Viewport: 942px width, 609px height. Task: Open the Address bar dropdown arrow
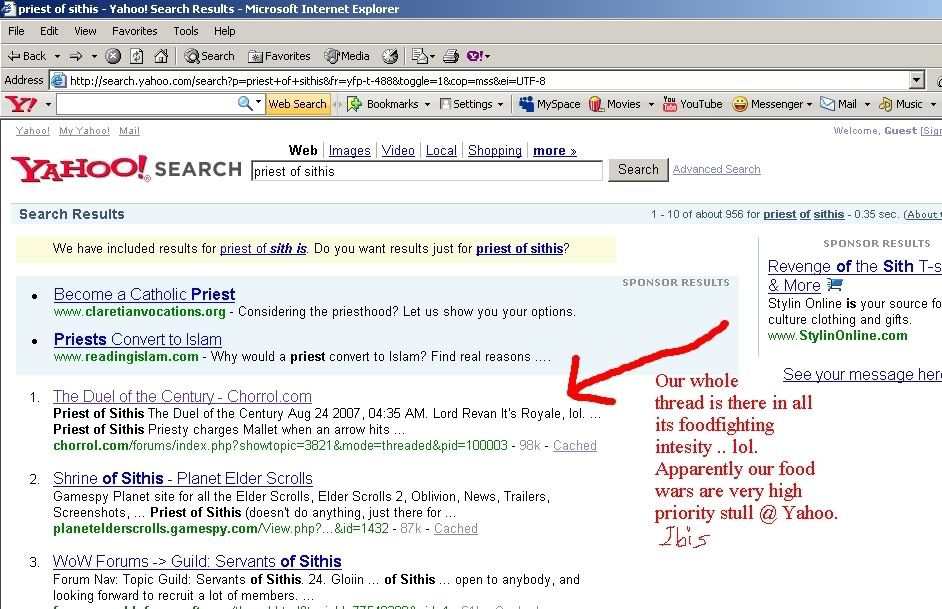coord(916,80)
